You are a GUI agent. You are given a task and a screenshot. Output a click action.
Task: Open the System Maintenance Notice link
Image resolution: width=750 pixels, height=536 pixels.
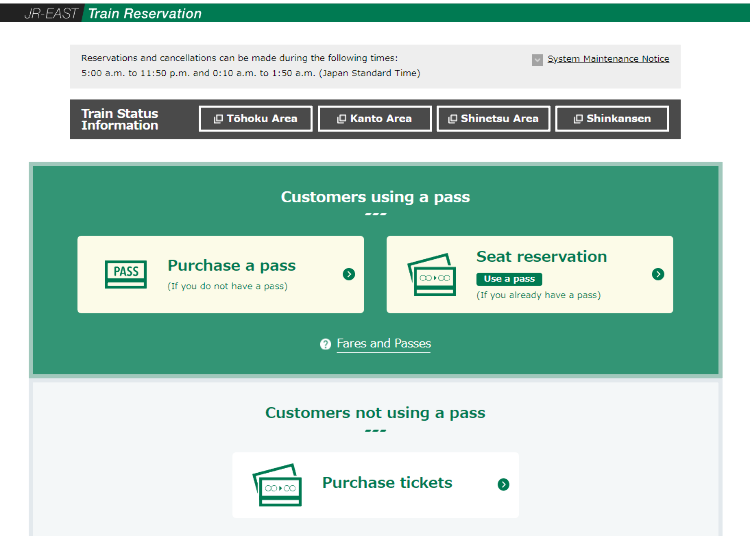click(x=608, y=59)
